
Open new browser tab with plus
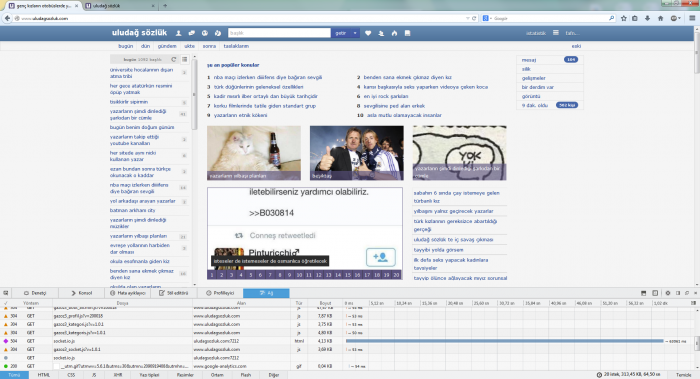165,6
